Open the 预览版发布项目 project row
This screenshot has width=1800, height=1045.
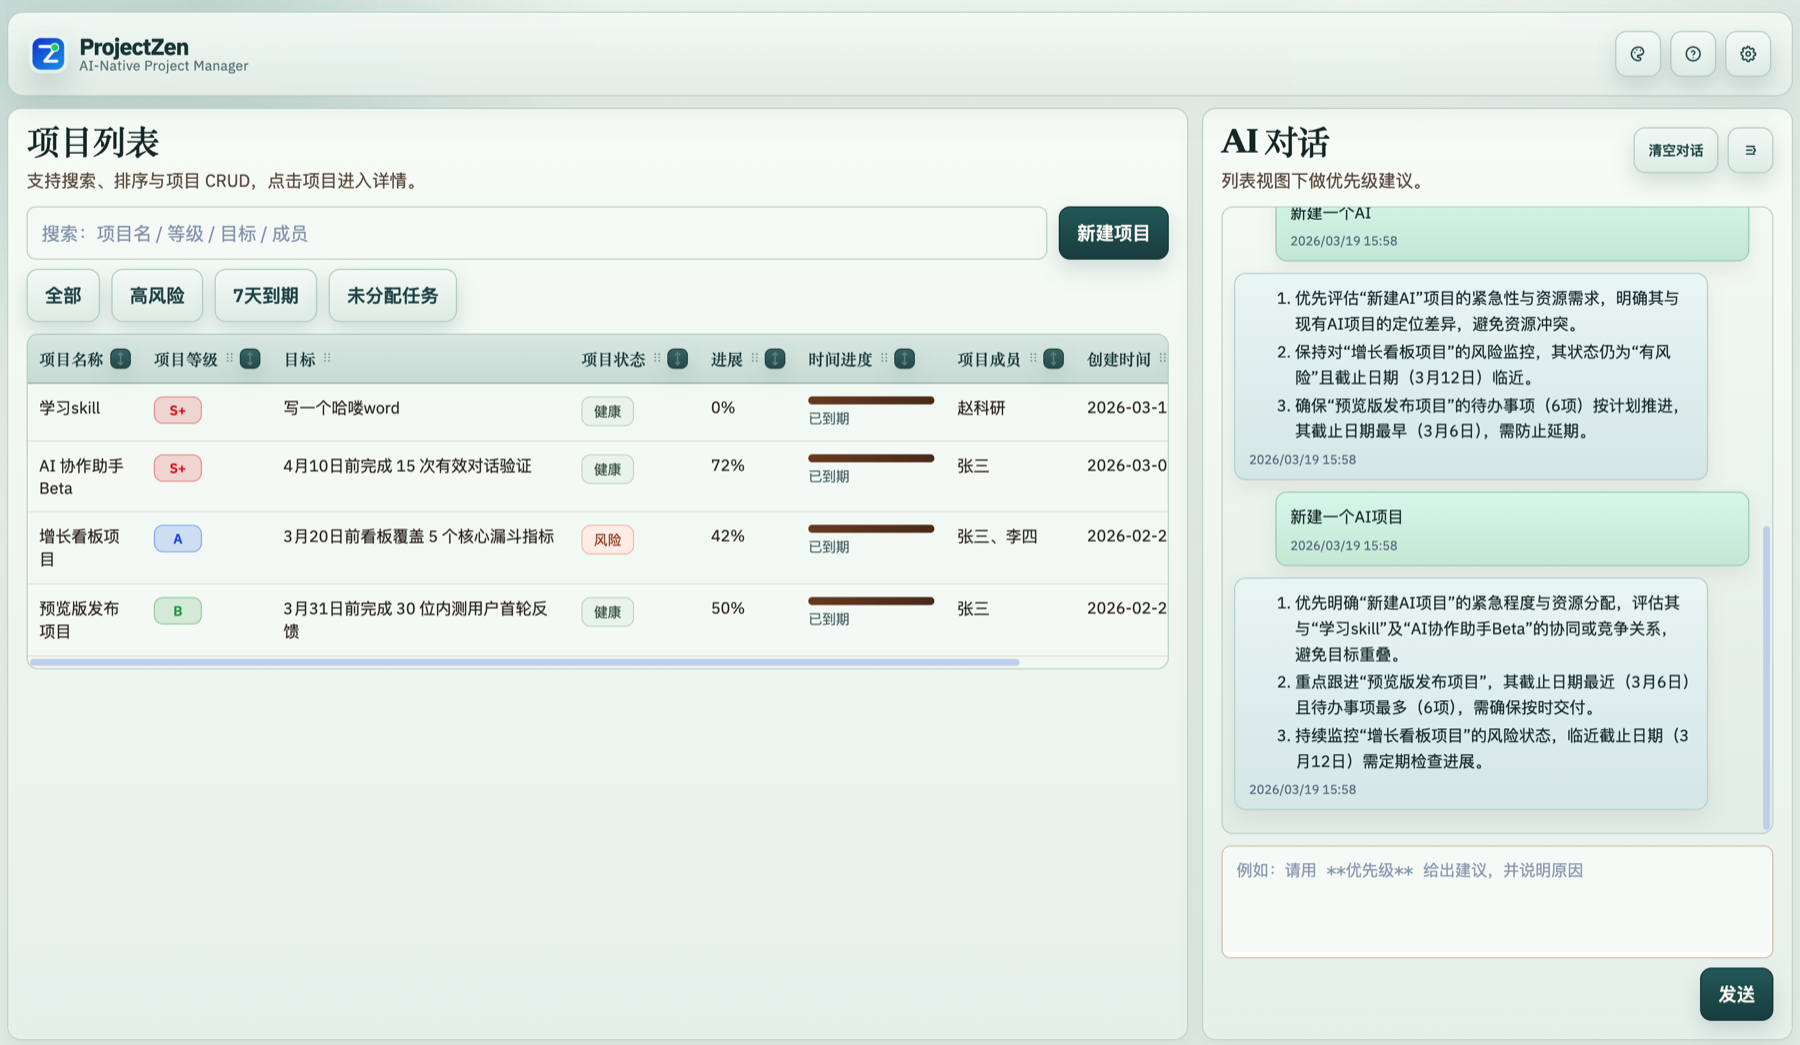point(597,620)
